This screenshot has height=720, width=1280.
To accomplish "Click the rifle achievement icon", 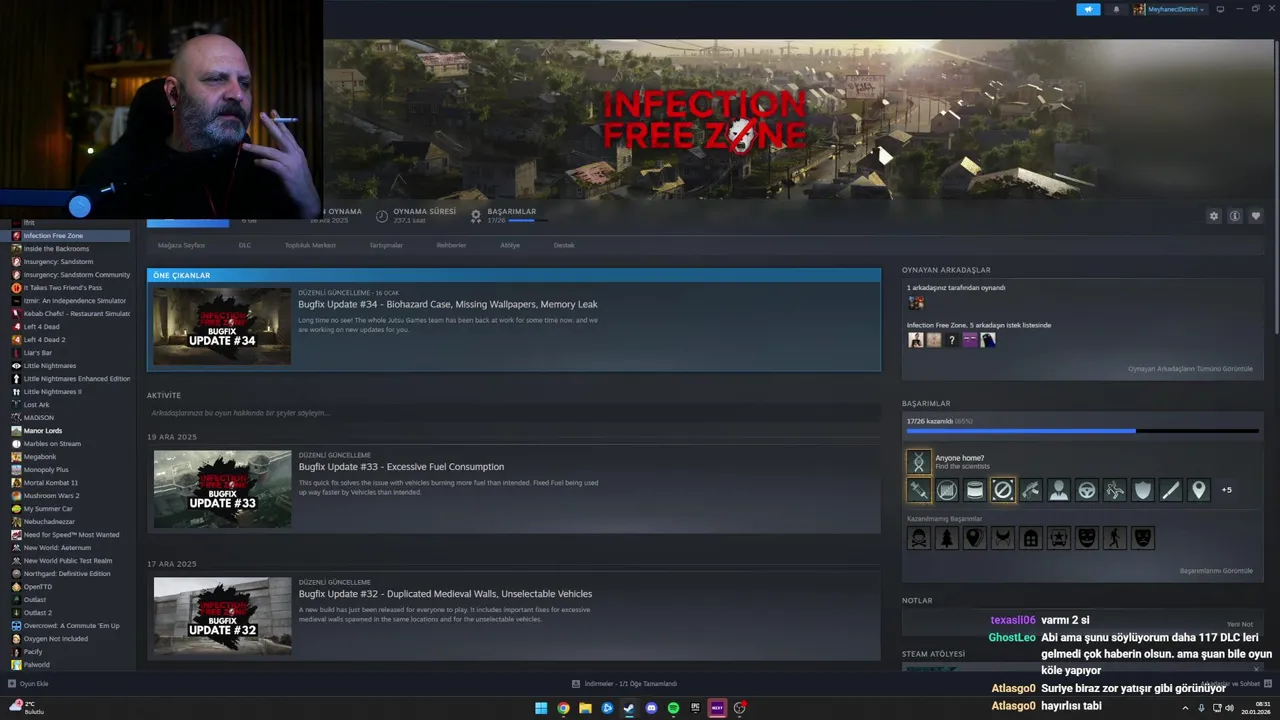I will pyautogui.click(x=1031, y=490).
